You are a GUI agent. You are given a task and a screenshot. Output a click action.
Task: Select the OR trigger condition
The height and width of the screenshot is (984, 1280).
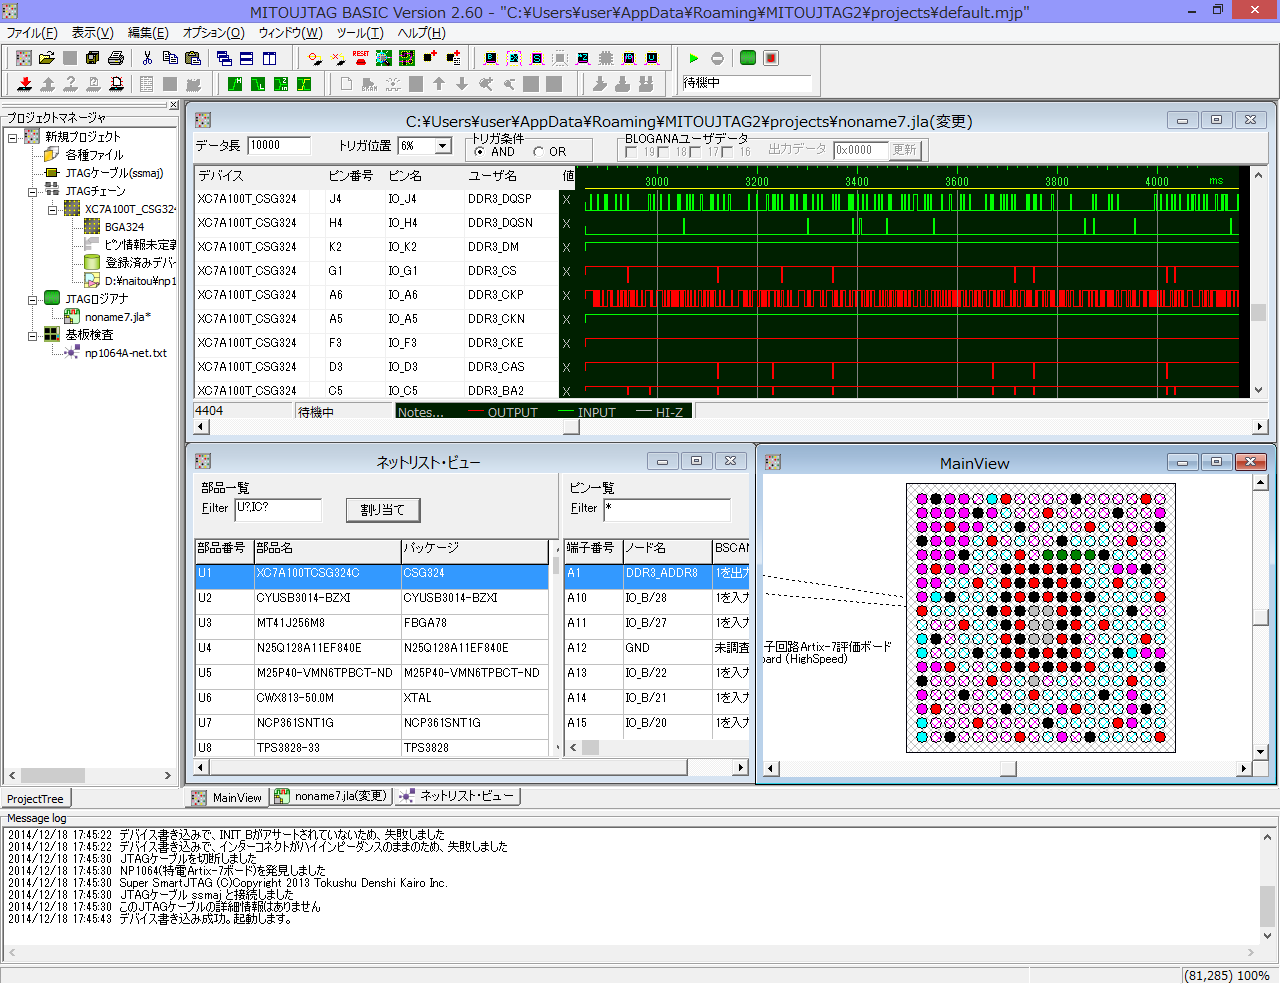[538, 152]
